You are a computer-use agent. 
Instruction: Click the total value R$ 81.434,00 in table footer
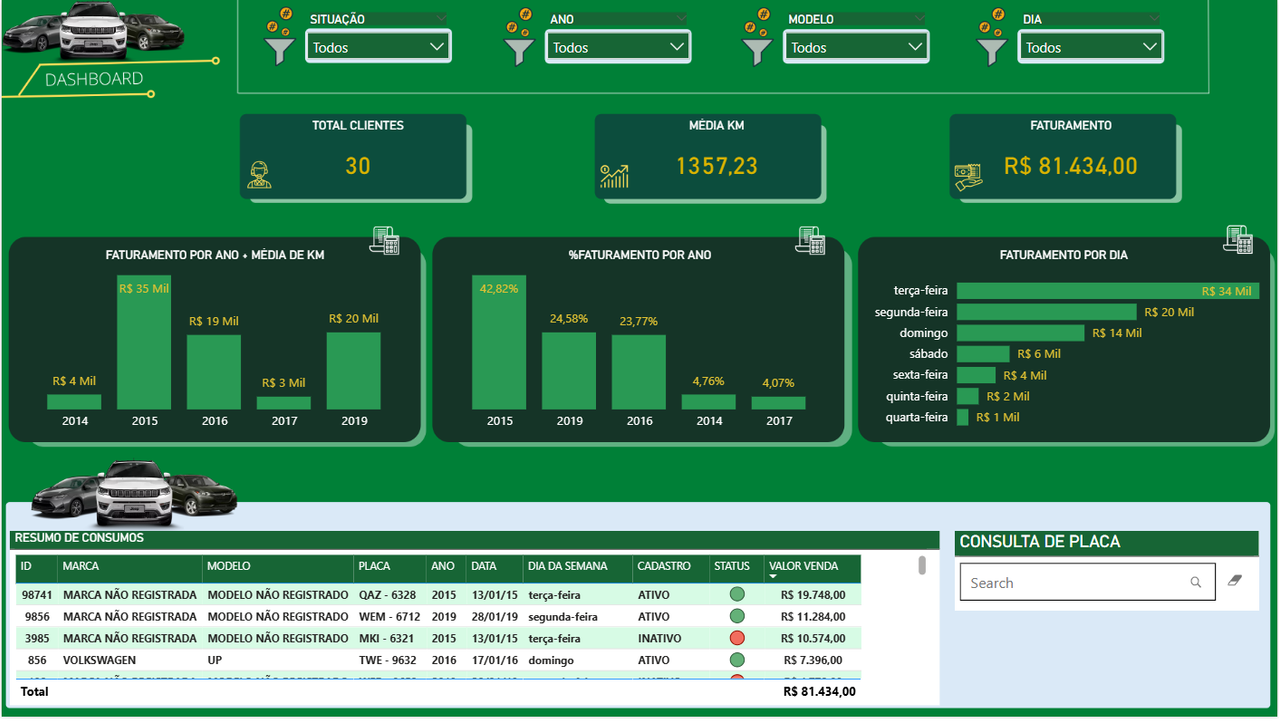[x=819, y=691]
